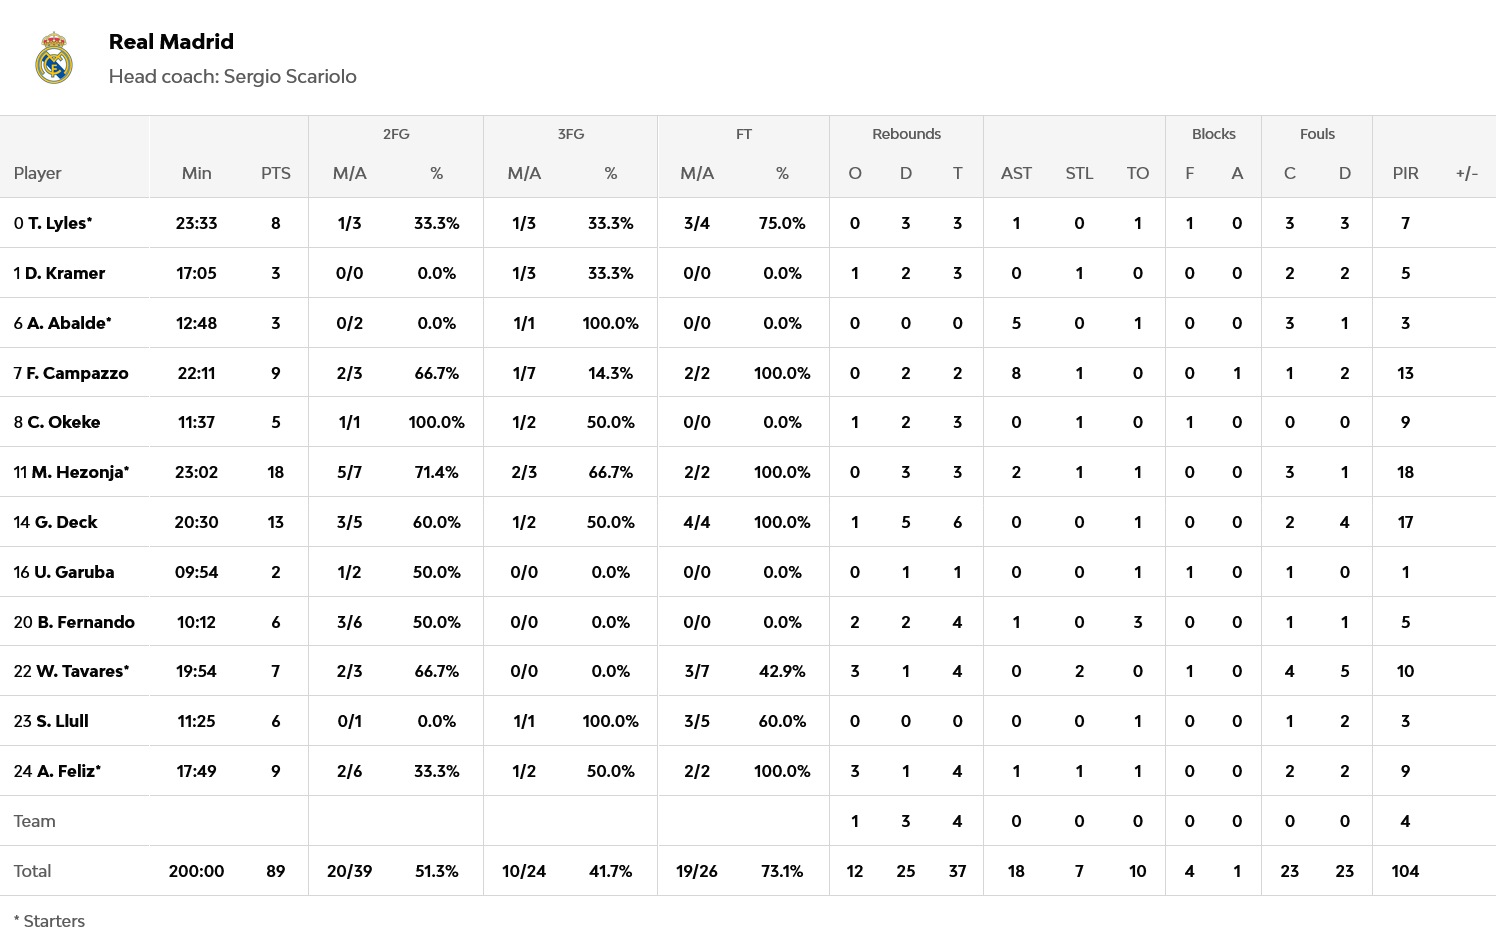The height and width of the screenshot is (935, 1496).
Task: Click the PIR column header
Action: [1405, 173]
